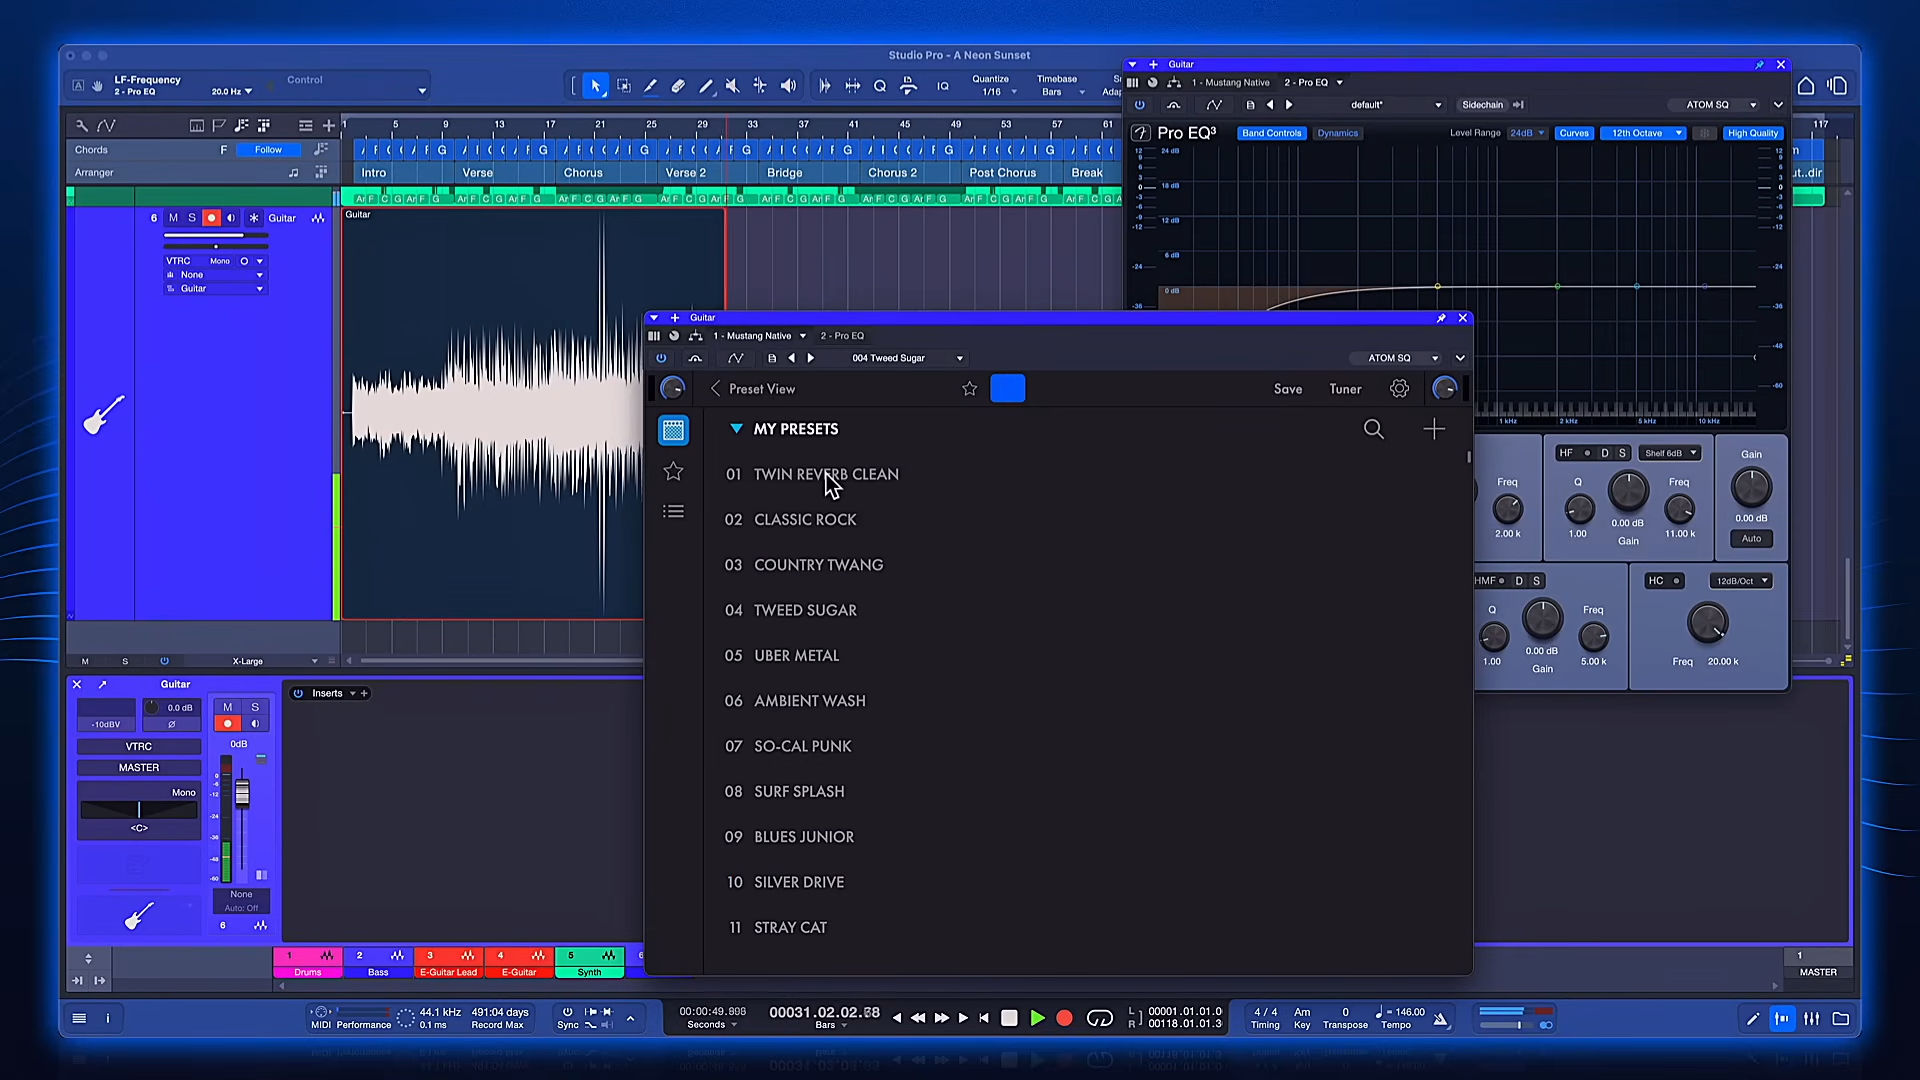Click the green Play button in transport

coord(1037,1018)
